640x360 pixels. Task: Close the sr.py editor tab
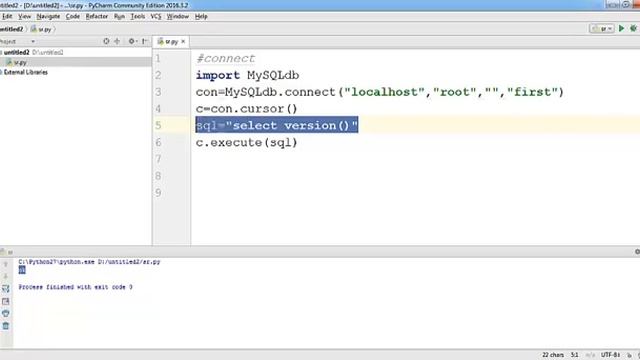pos(183,42)
